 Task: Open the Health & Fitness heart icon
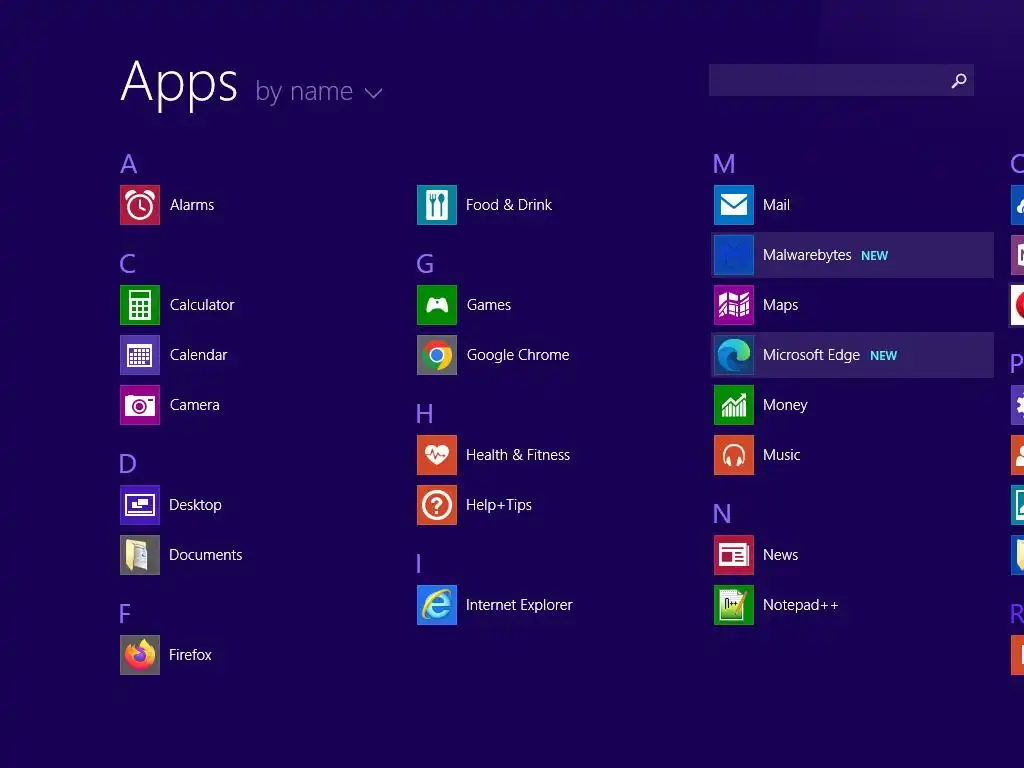pyautogui.click(x=437, y=455)
